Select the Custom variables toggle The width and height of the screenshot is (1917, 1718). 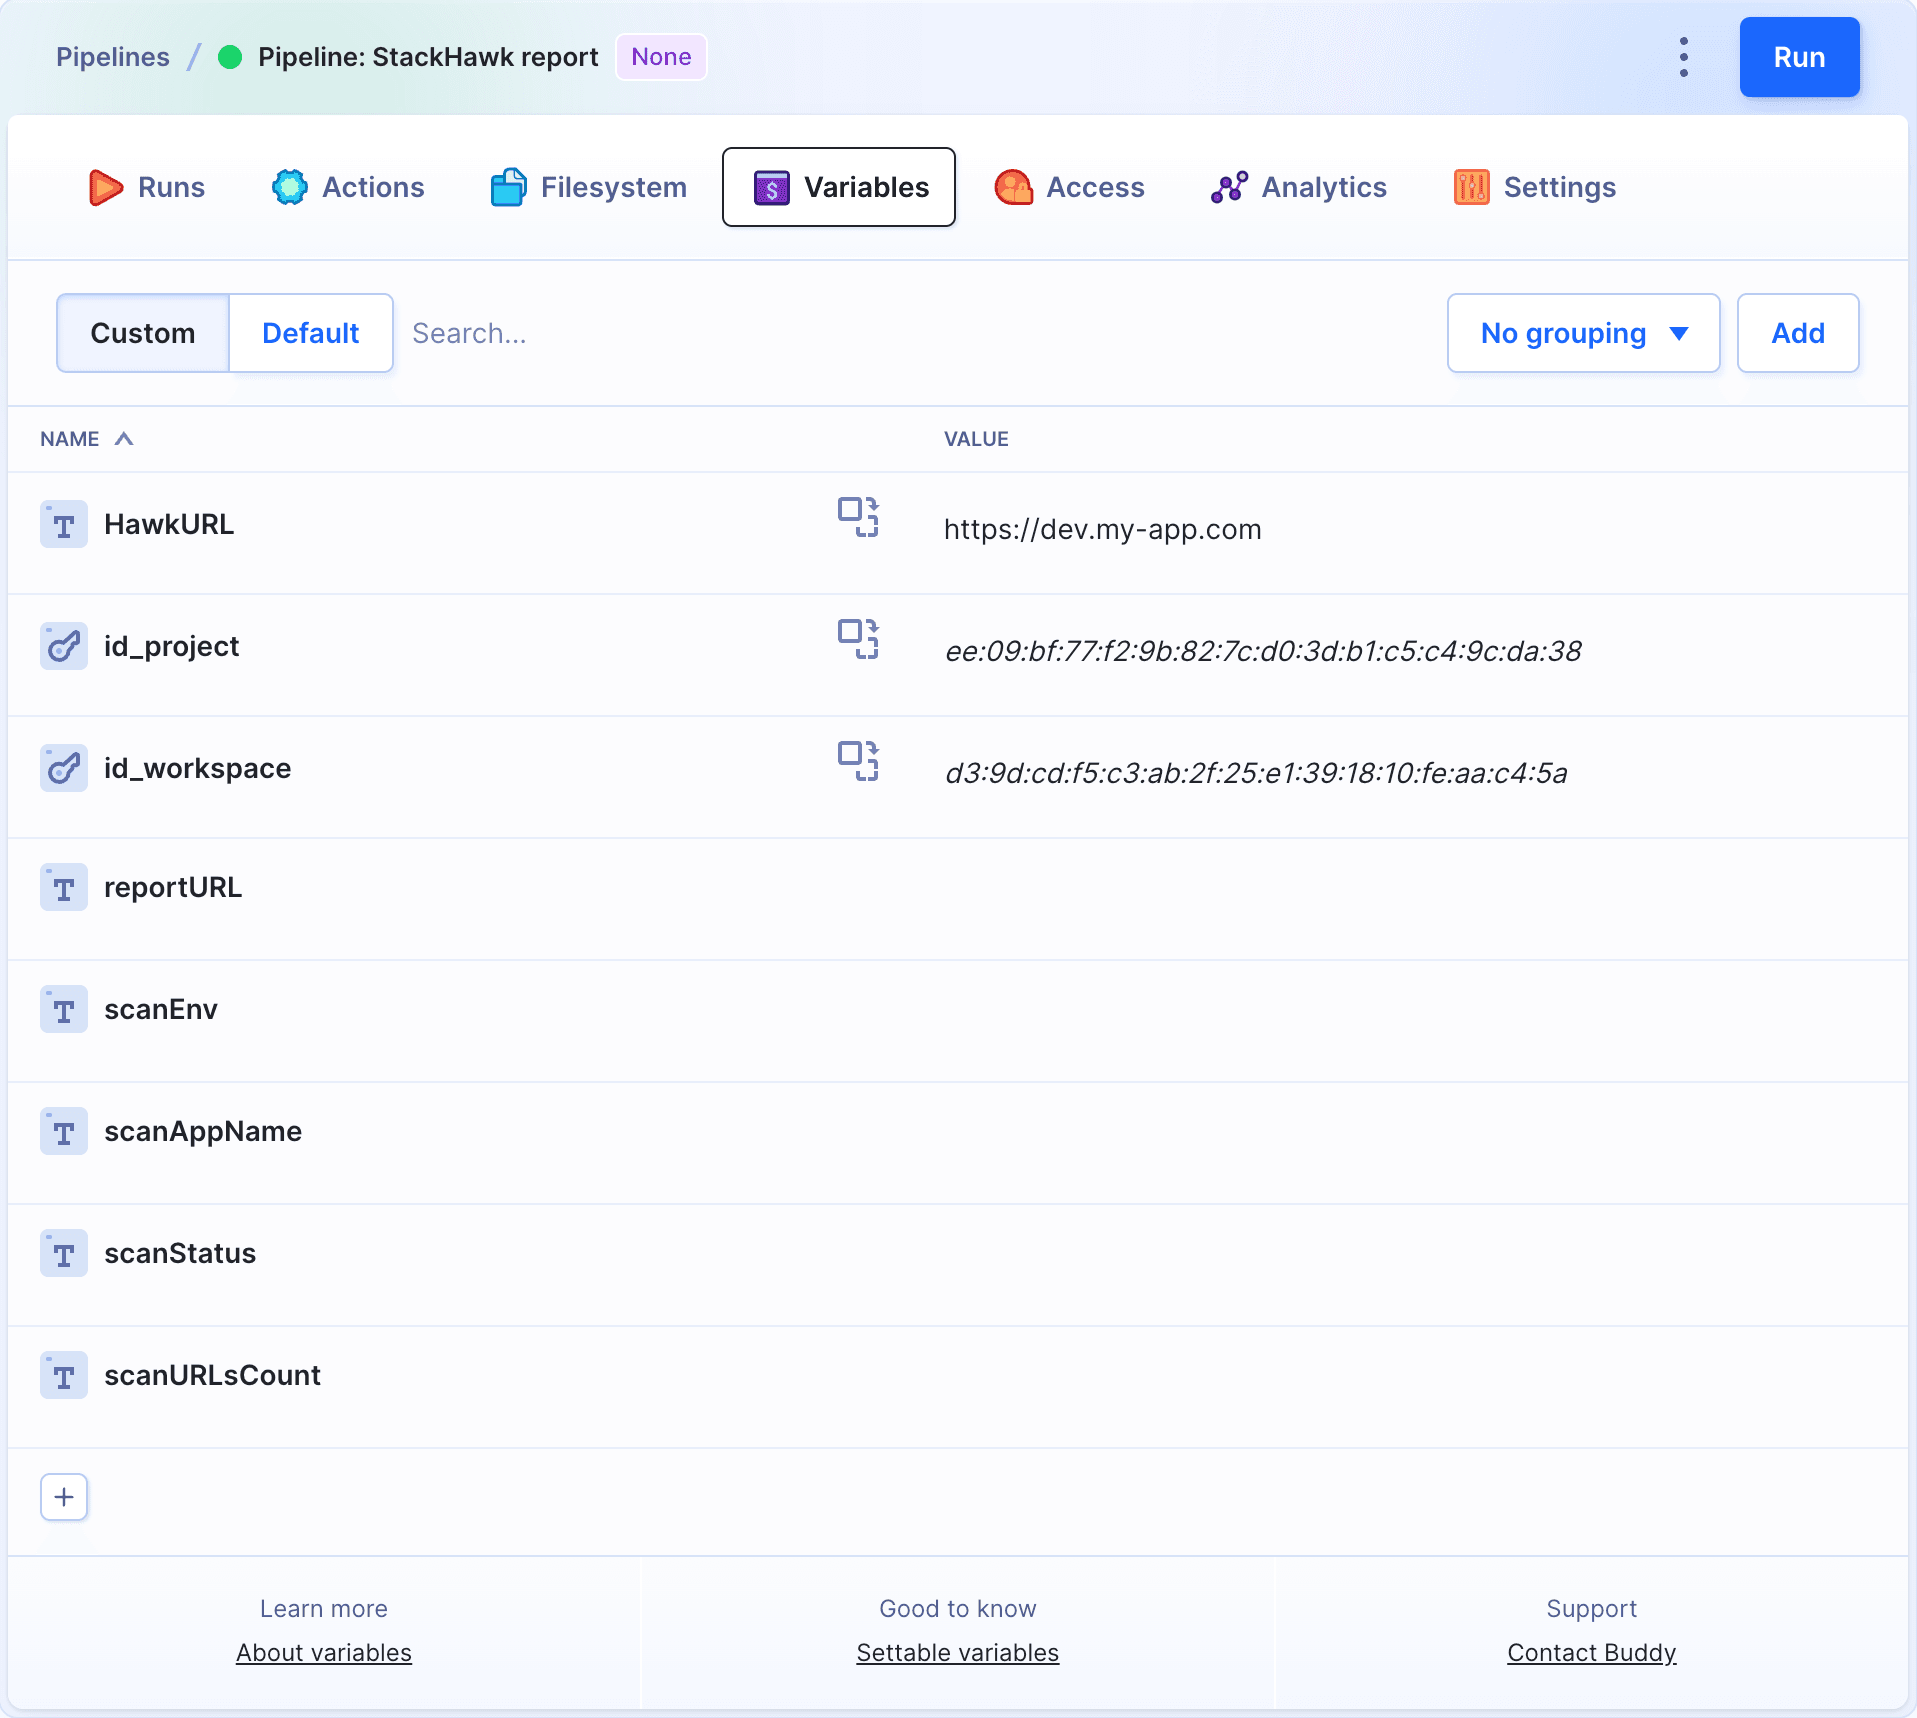pos(143,333)
